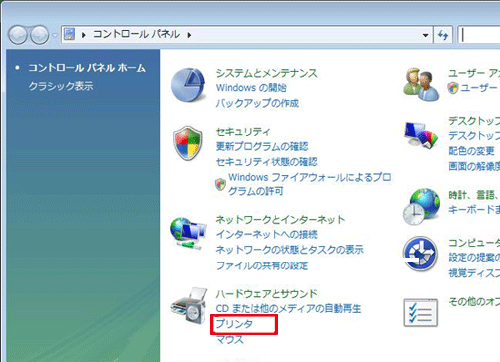Viewport: 500px width, 362px height.
Task: Open the Ease of Access circular icon
Action: pyautogui.click(x=420, y=253)
